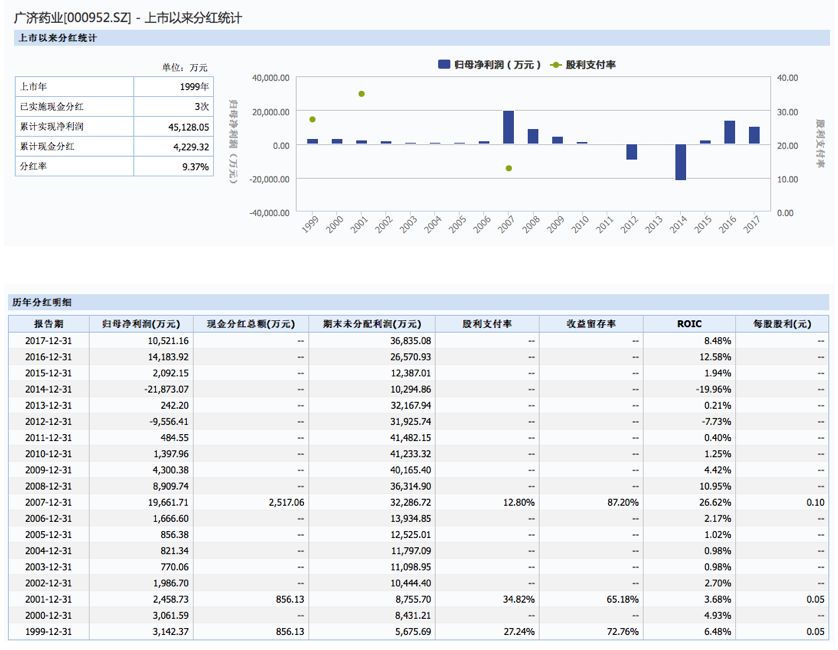Click ROIC value 6.48%

pyautogui.click(x=718, y=632)
